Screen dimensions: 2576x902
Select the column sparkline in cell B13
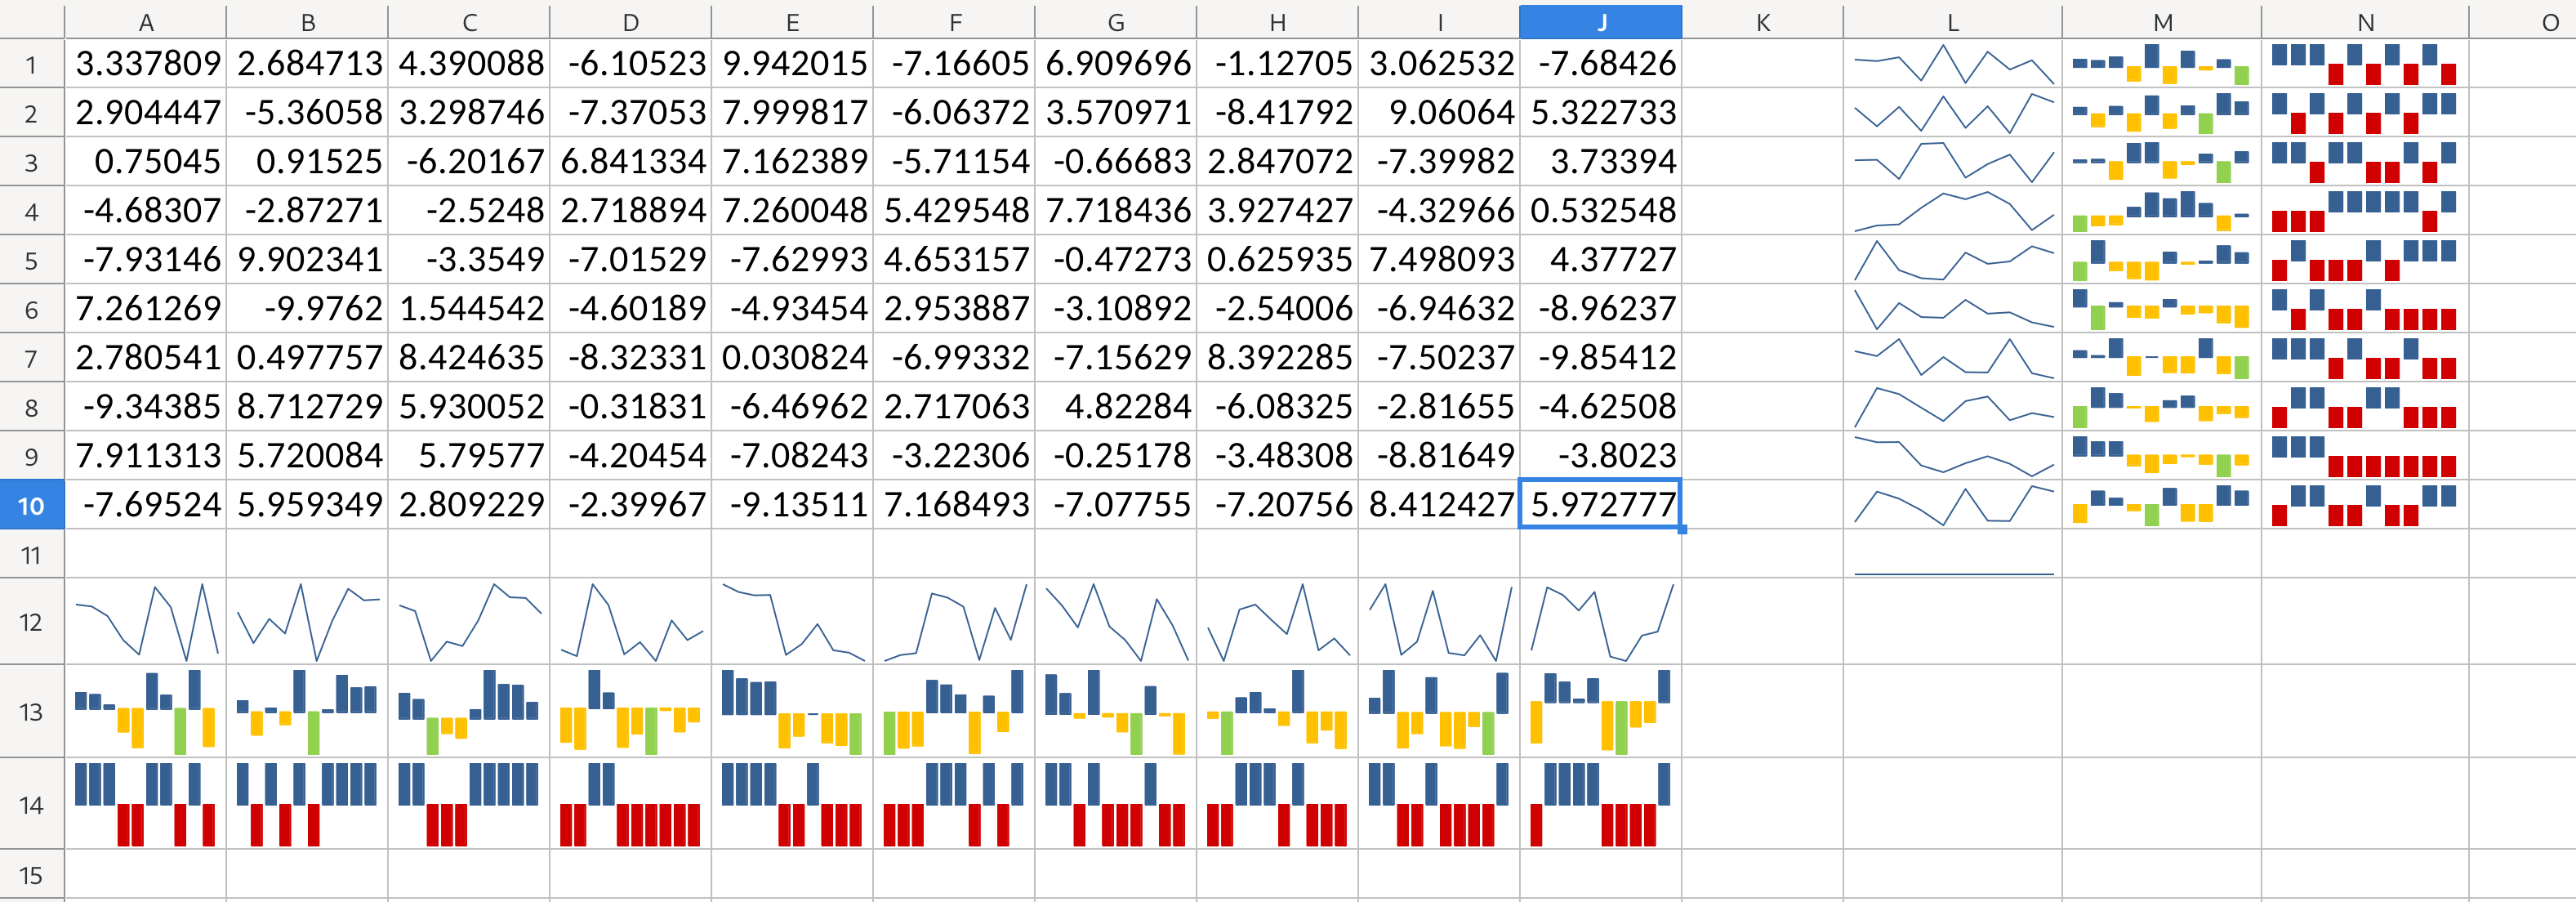tap(307, 711)
